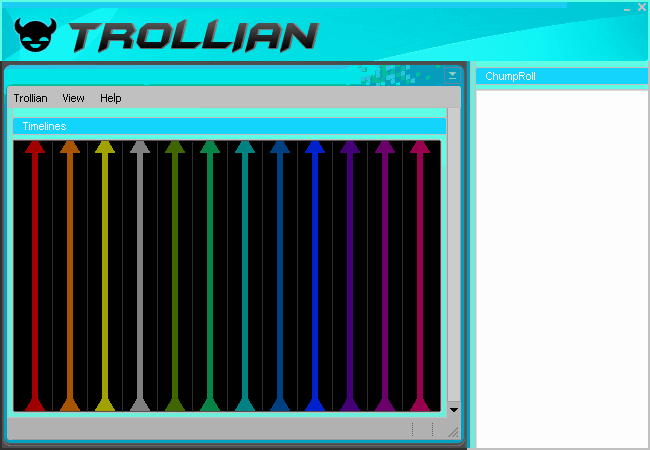Choose the gray timeline arrow
This screenshot has height=450, width=650.
click(x=140, y=275)
